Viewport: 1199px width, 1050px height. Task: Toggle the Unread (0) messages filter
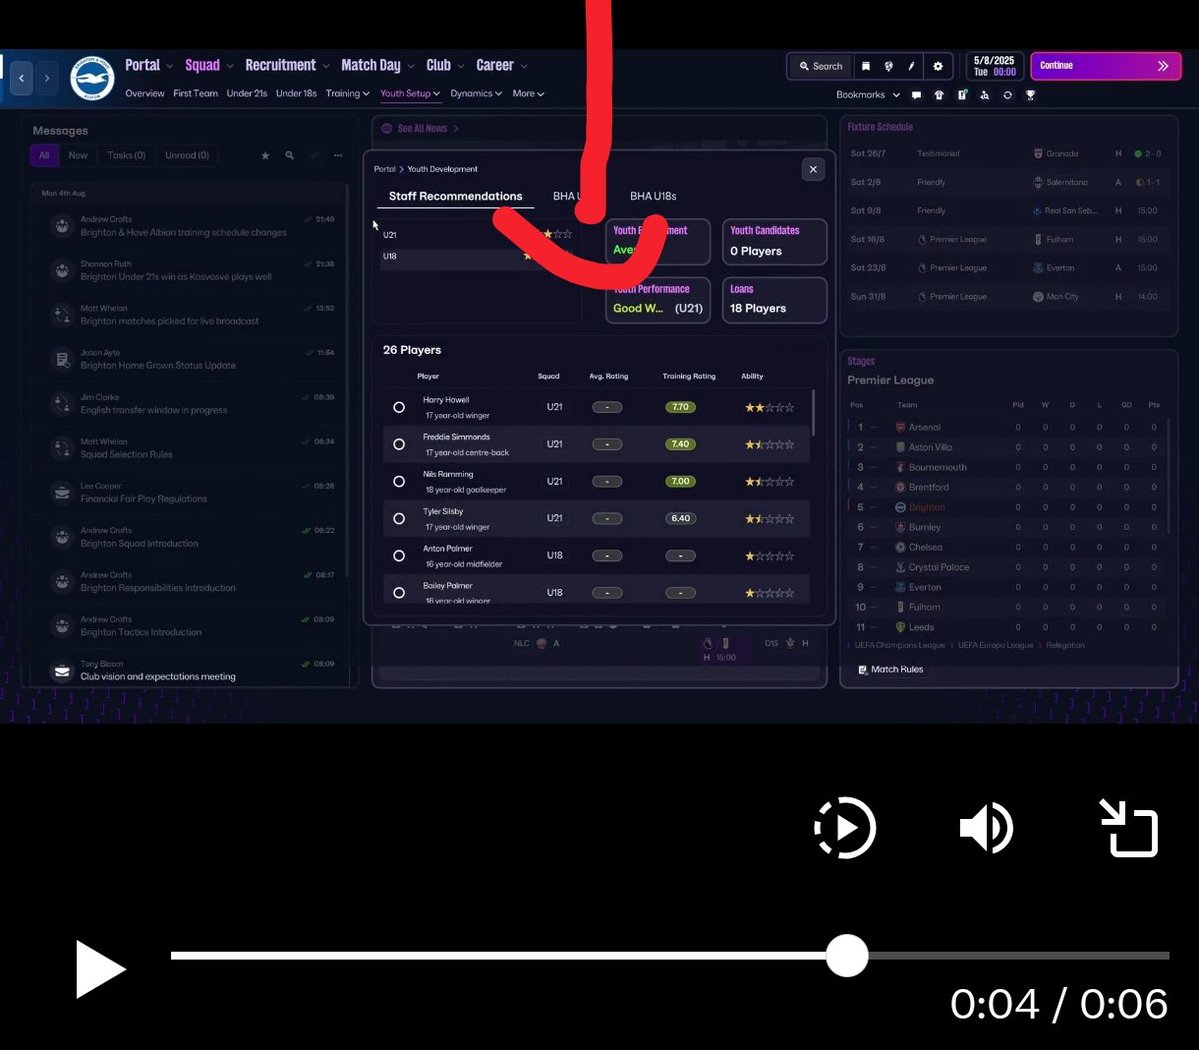187,155
